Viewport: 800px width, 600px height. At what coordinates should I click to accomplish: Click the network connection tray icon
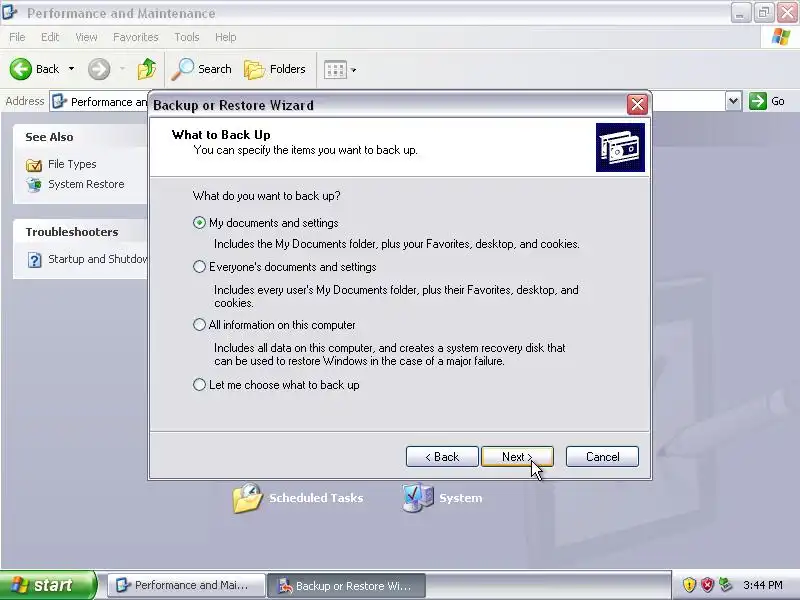(x=725, y=585)
